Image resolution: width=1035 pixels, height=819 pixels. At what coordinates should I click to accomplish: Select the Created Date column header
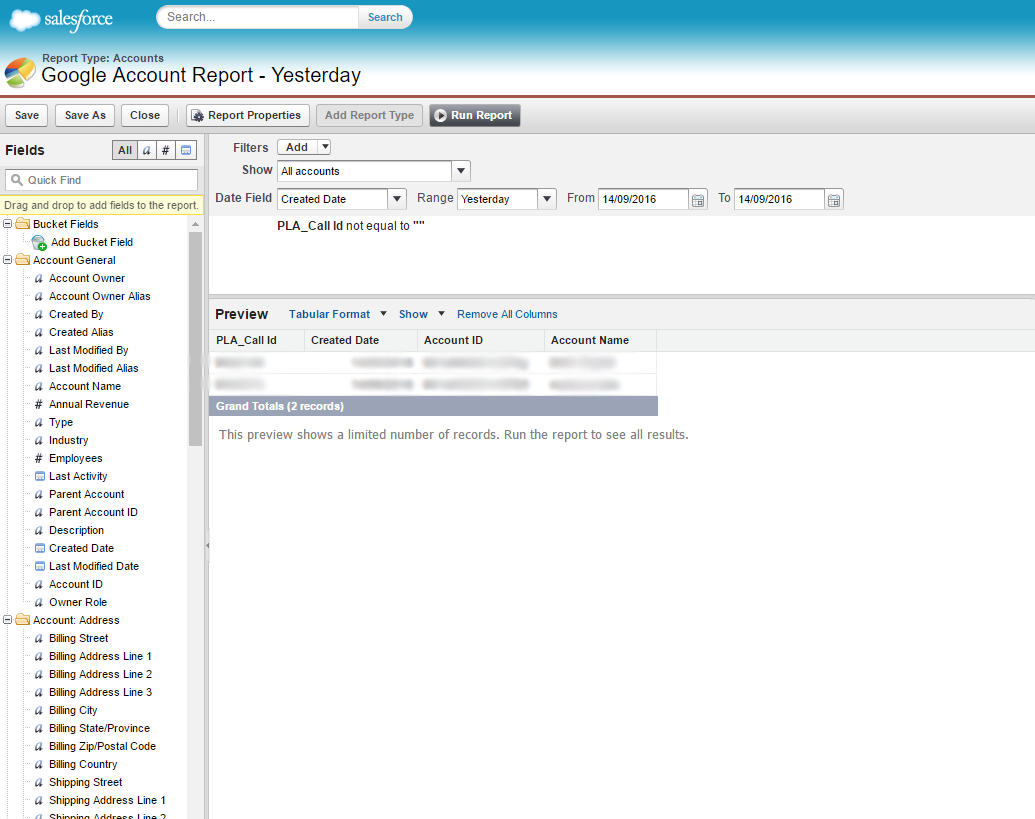click(x=360, y=341)
